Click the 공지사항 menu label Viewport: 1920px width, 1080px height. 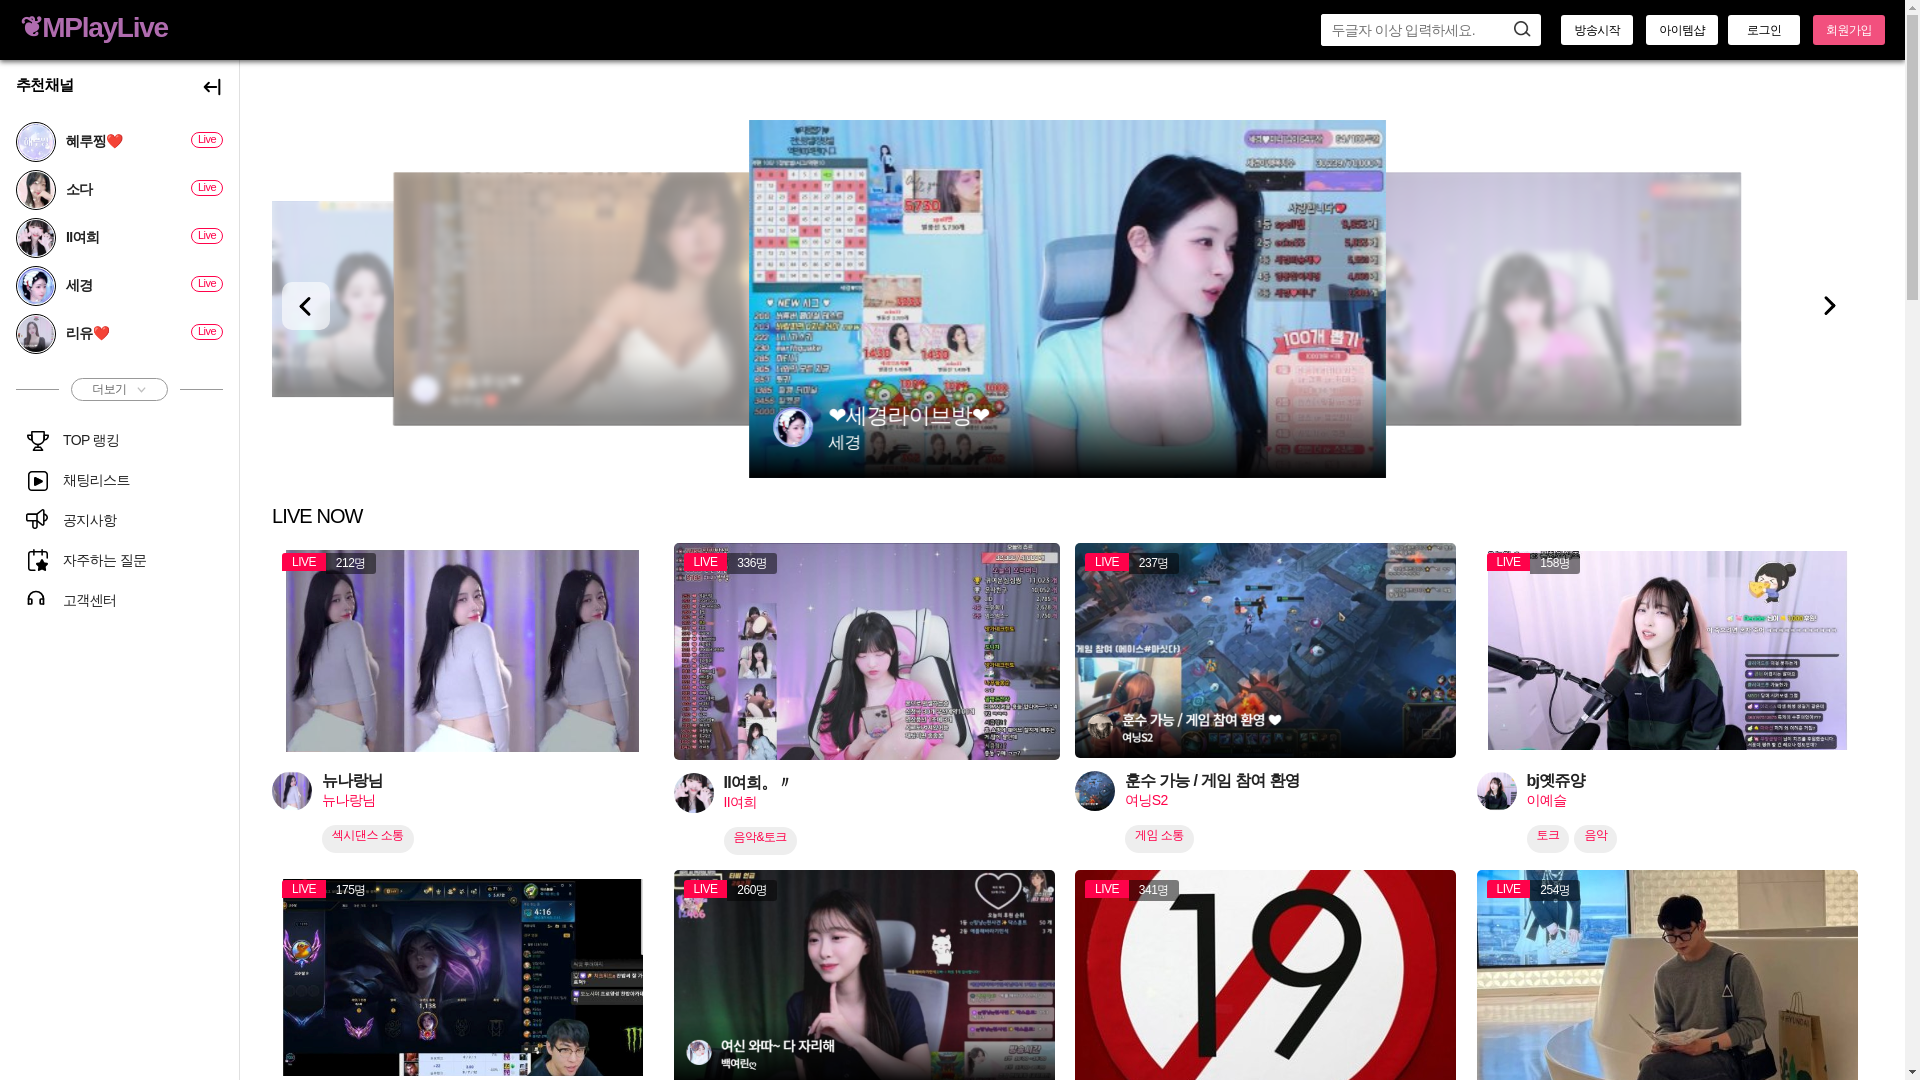[90, 521]
